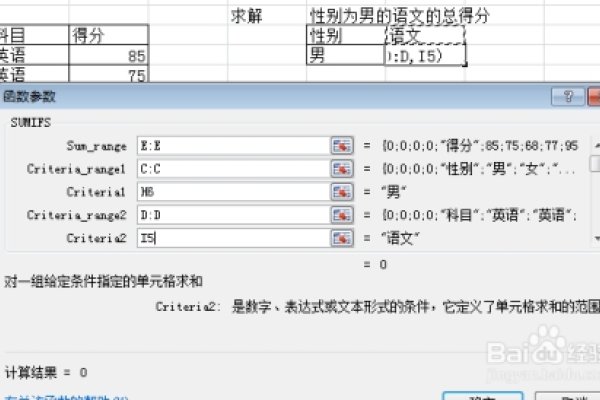Click the range selector icon for Criteria_range1
The image size is (600, 400).
[342, 169]
